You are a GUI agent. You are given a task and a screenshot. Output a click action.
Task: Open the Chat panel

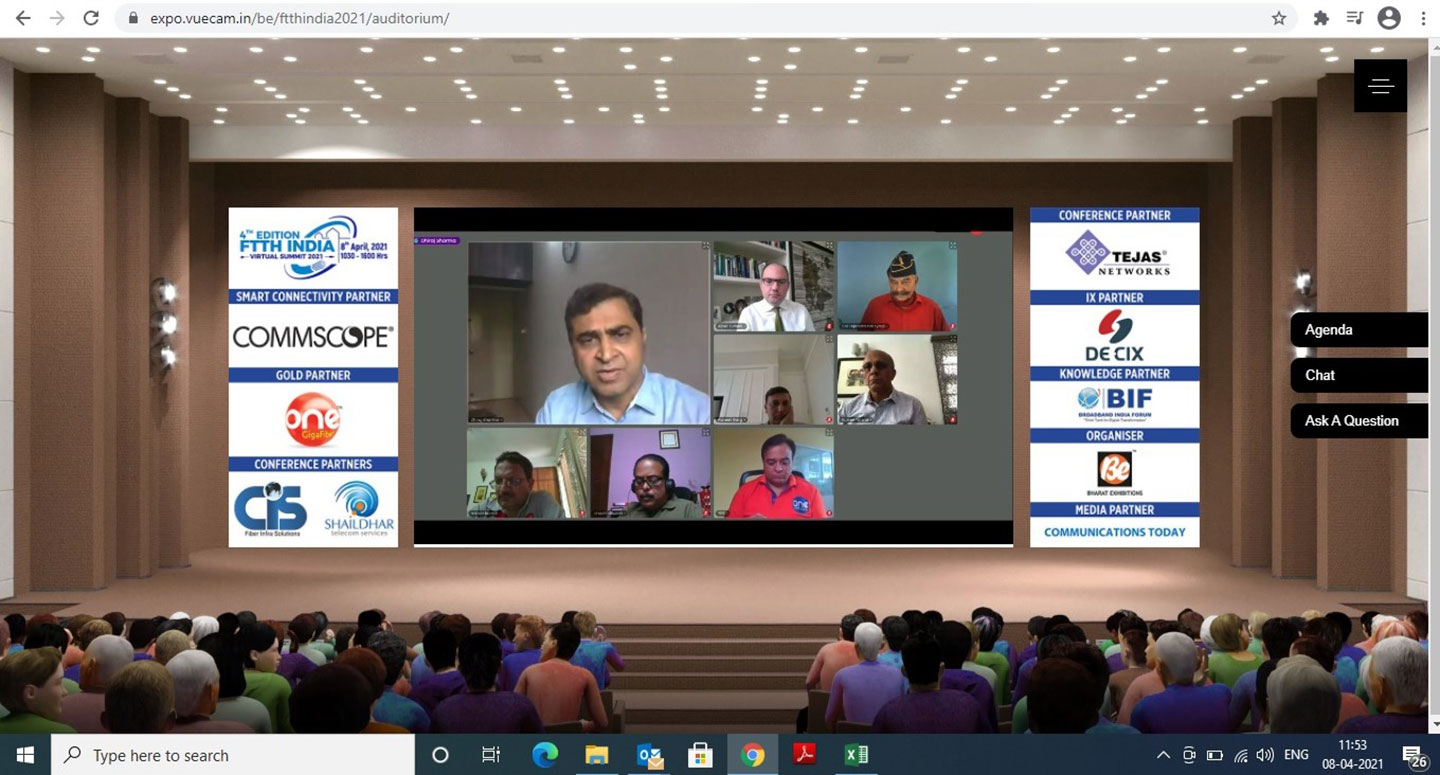pos(1360,375)
